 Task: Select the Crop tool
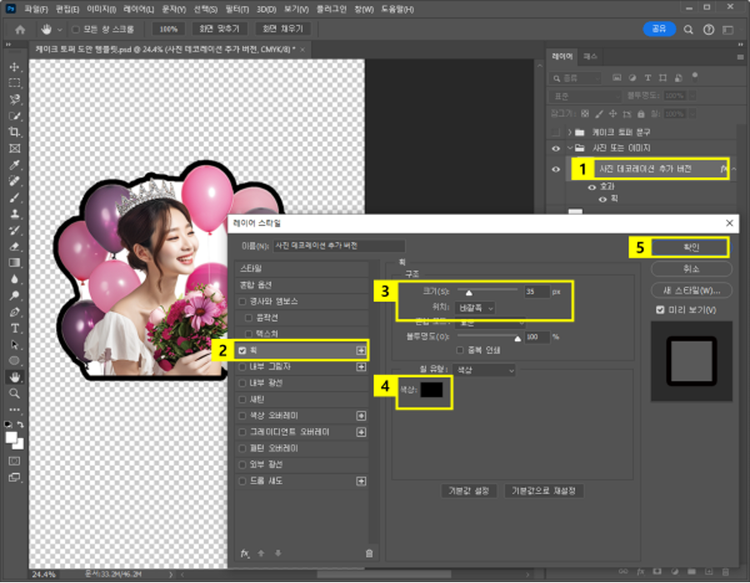tap(14, 132)
